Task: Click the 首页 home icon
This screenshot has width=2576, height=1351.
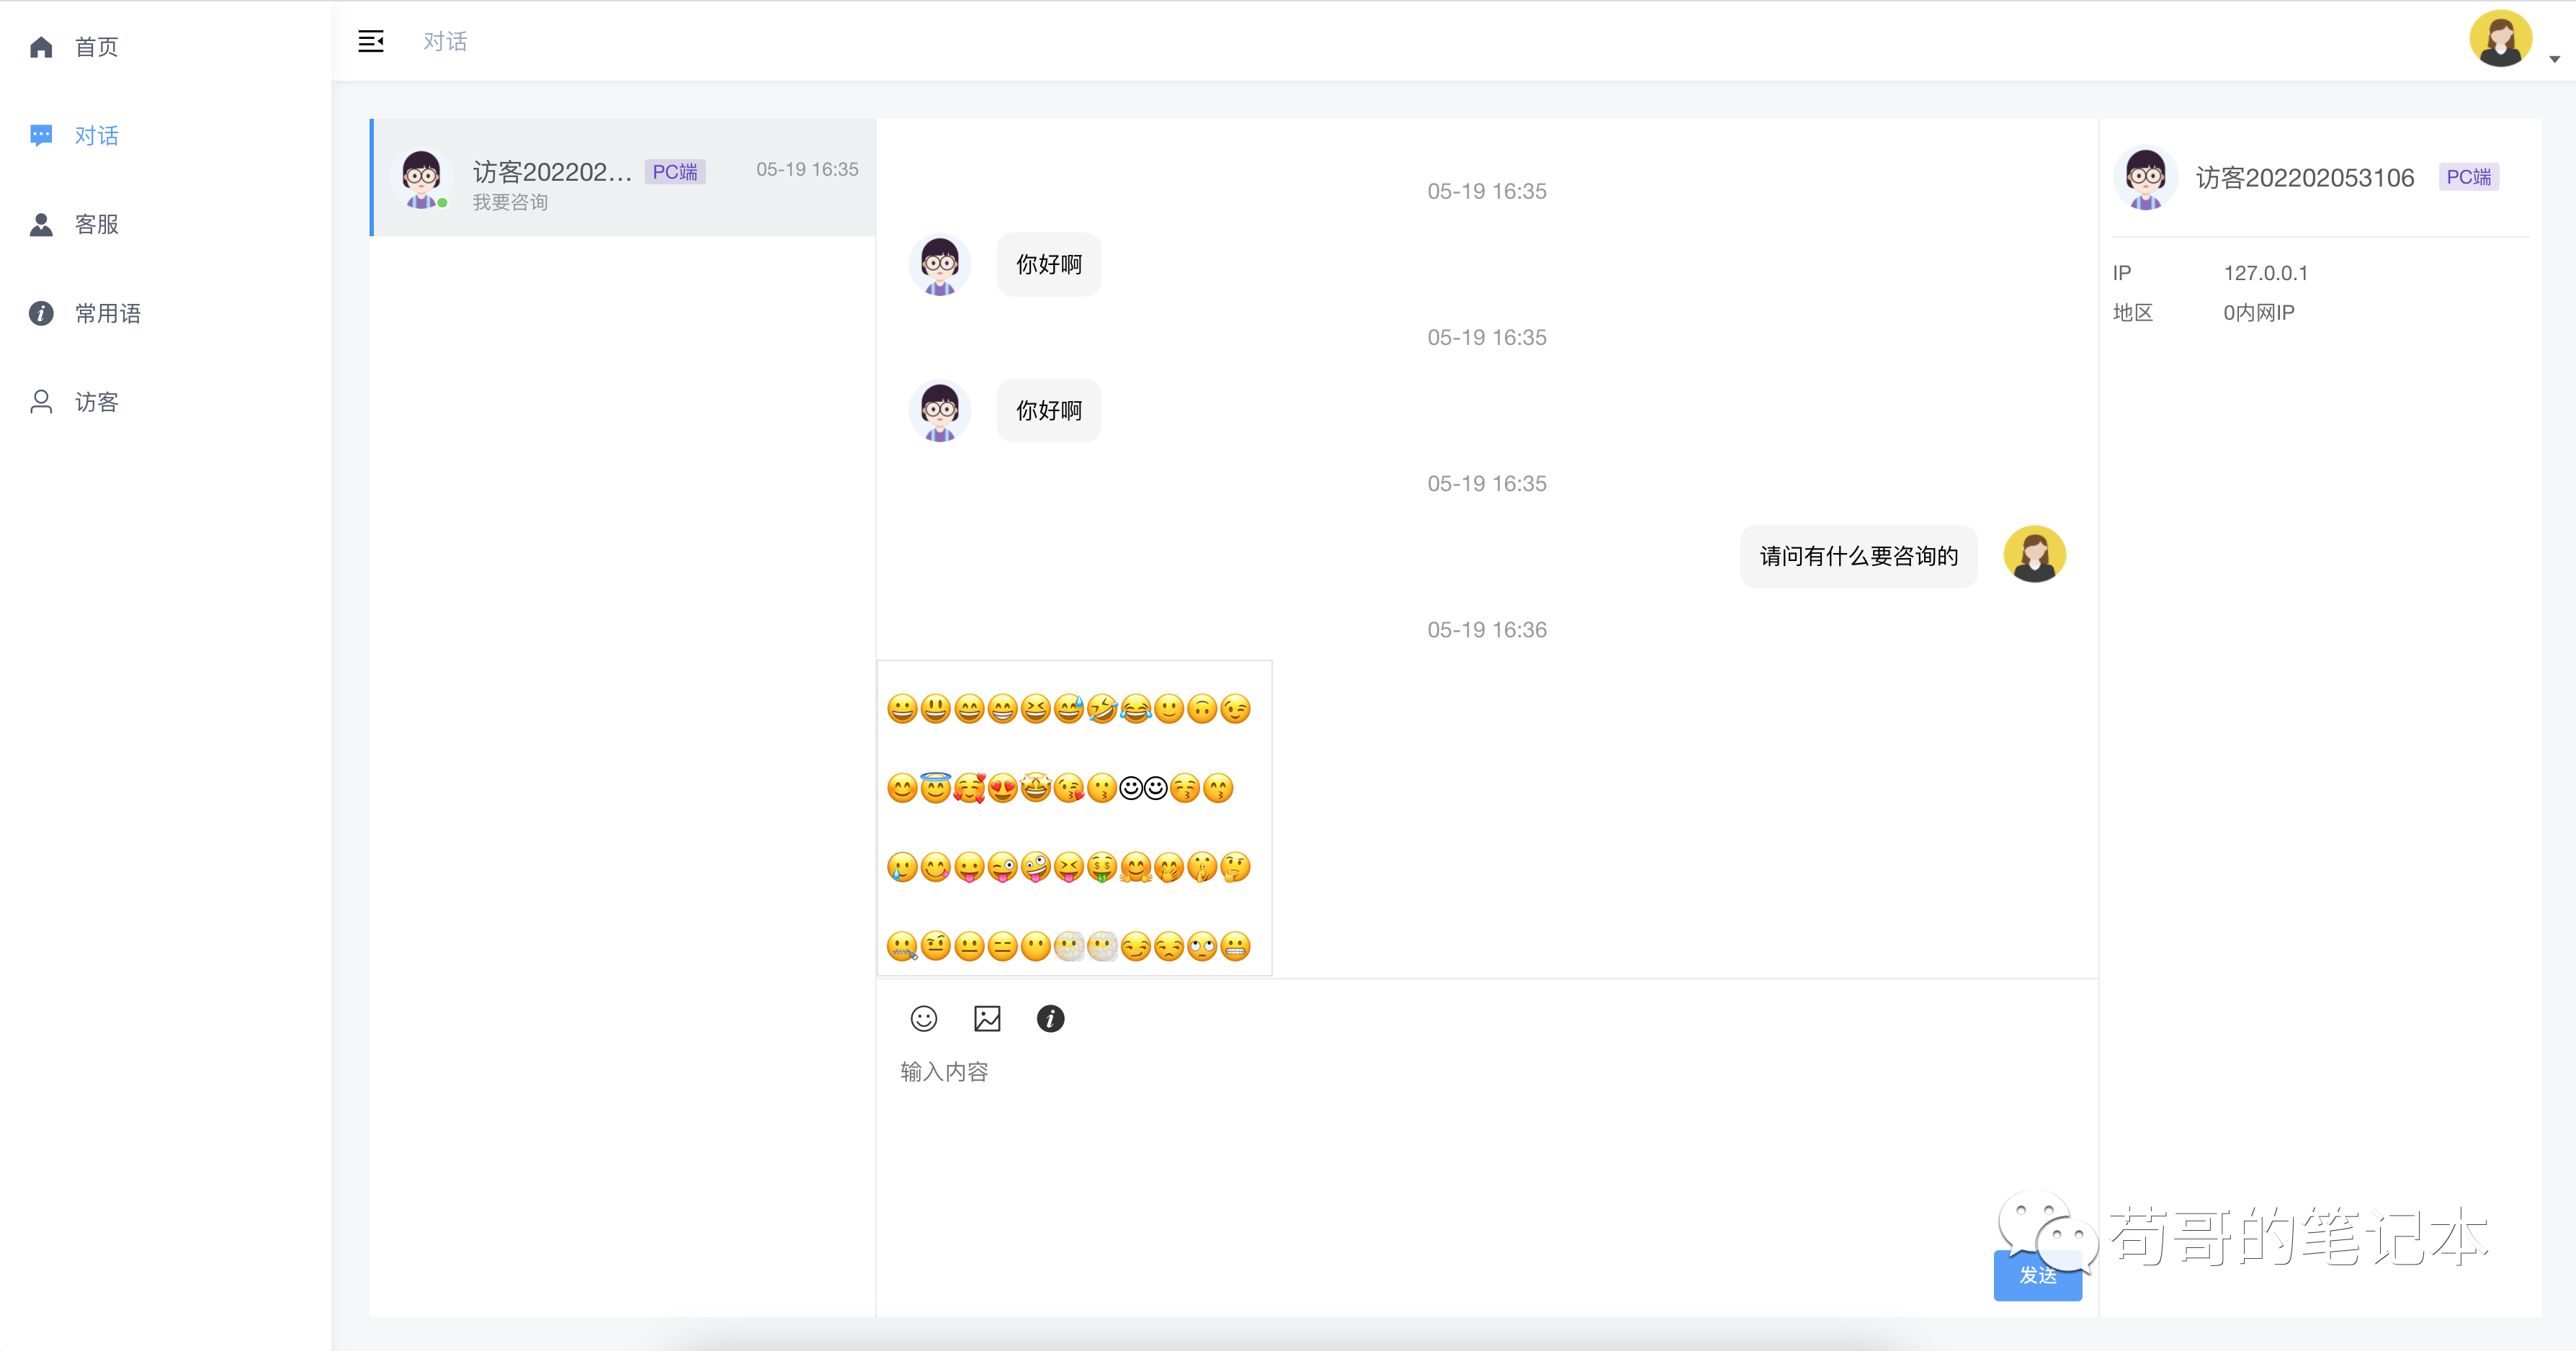Action: (41, 47)
